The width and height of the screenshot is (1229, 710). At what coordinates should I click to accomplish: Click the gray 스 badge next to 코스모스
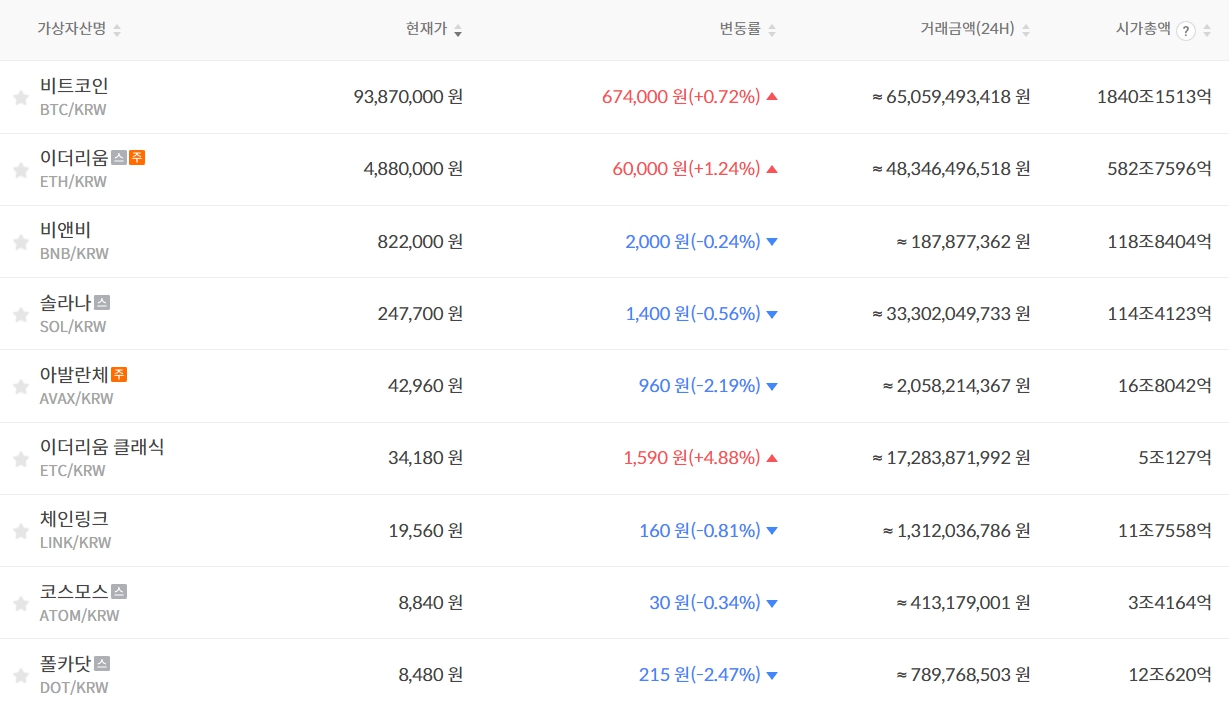pos(119,591)
